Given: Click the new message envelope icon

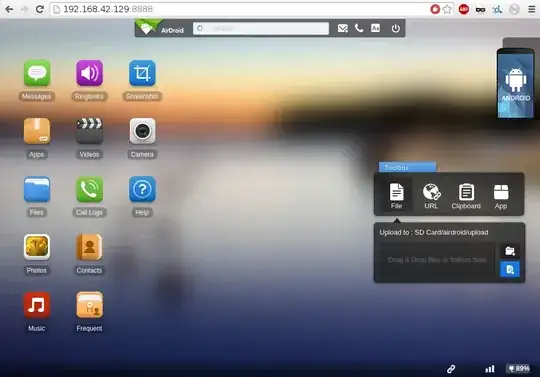Looking at the screenshot, I should click(342, 28).
